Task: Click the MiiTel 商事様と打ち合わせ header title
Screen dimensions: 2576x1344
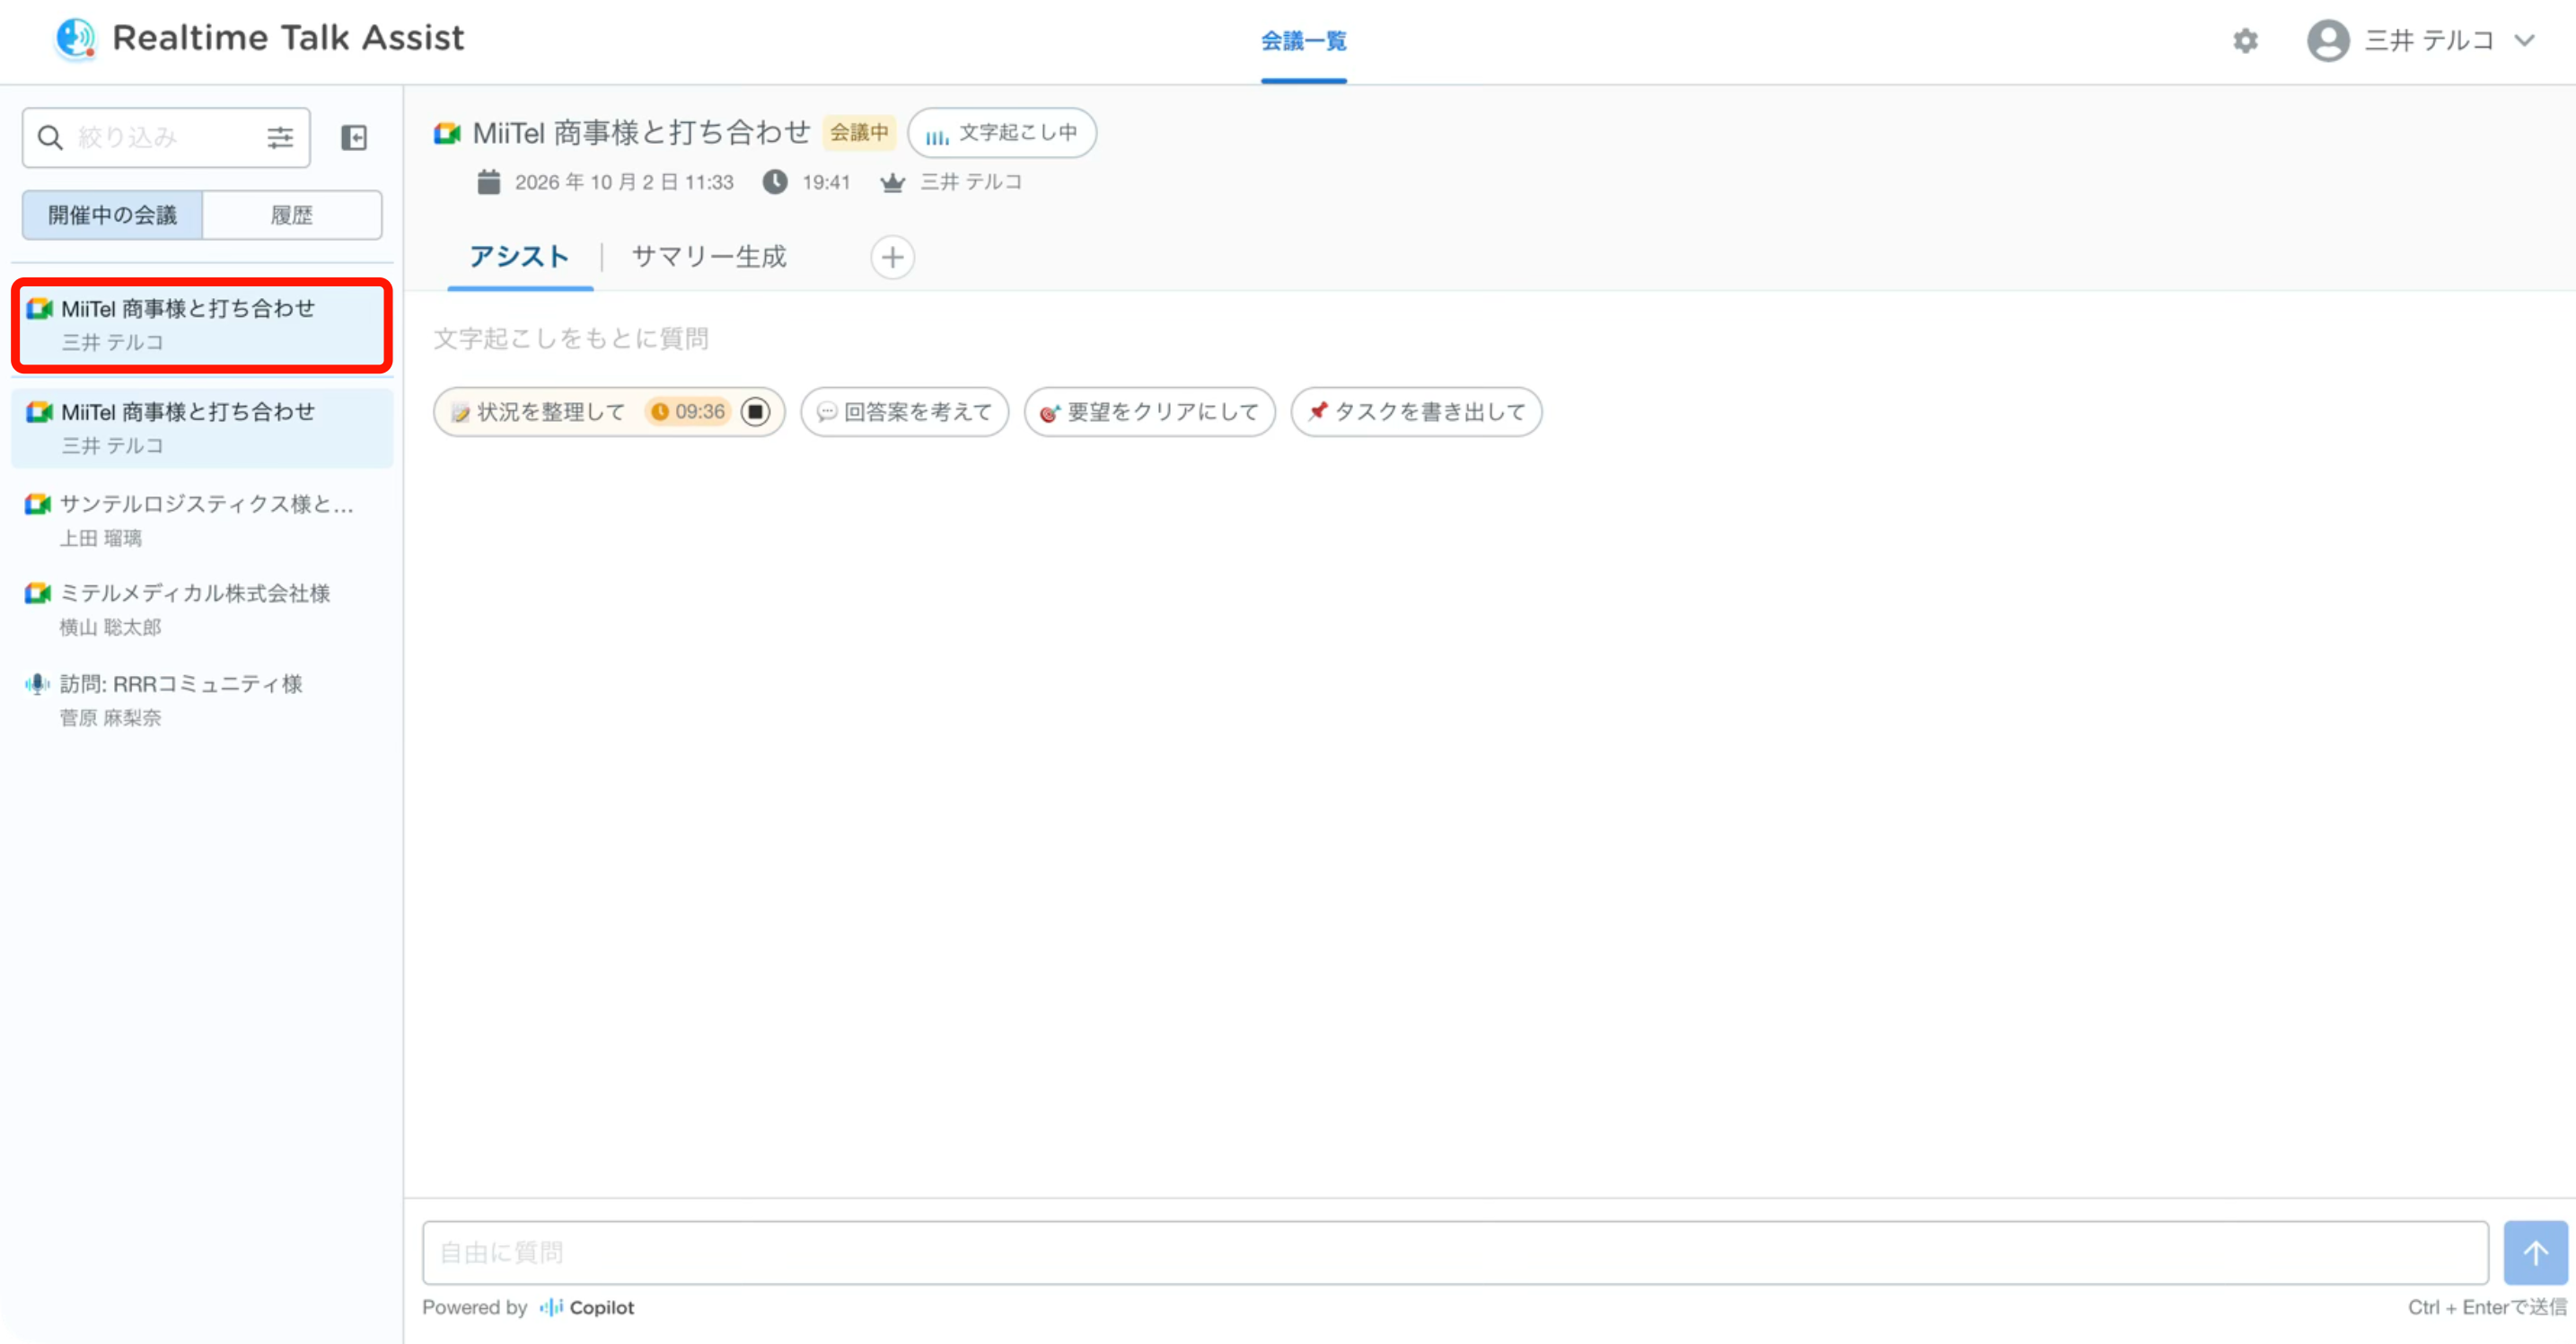Action: (x=641, y=133)
